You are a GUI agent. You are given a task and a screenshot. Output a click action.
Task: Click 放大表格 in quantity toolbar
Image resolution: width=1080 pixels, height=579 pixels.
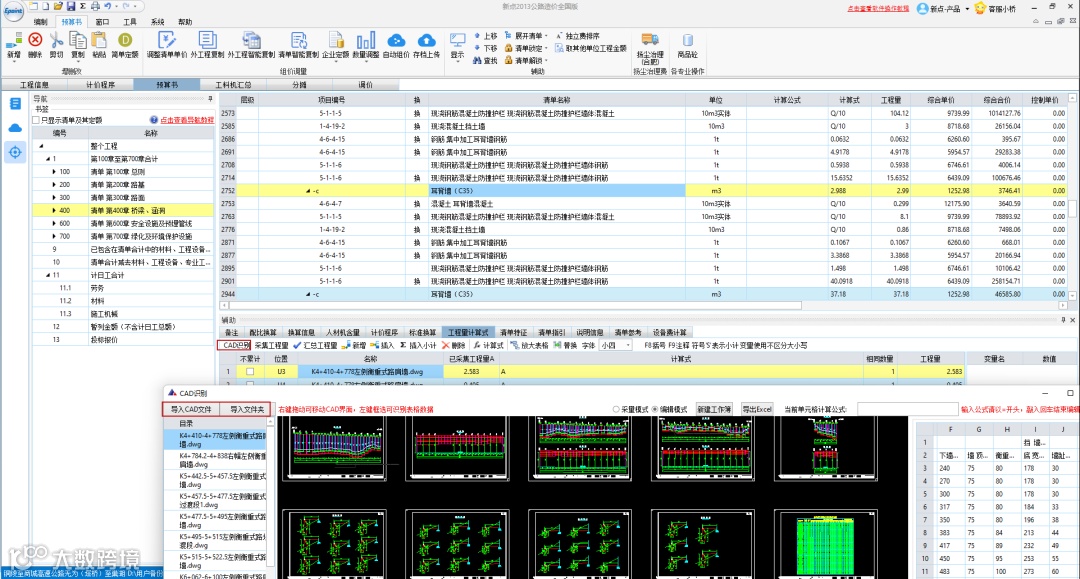[530, 346]
